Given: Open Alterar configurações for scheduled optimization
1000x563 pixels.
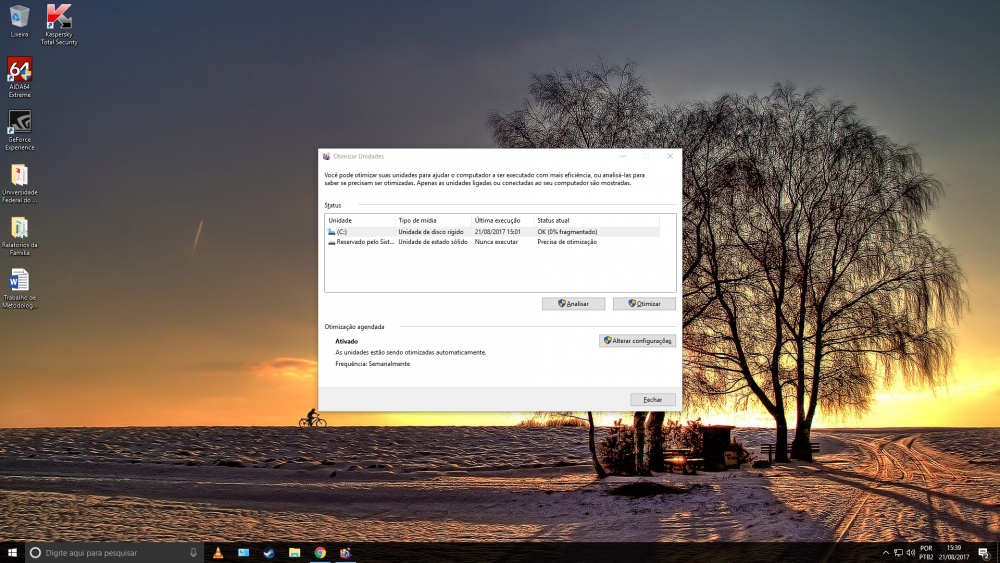Looking at the screenshot, I should pyautogui.click(x=637, y=341).
